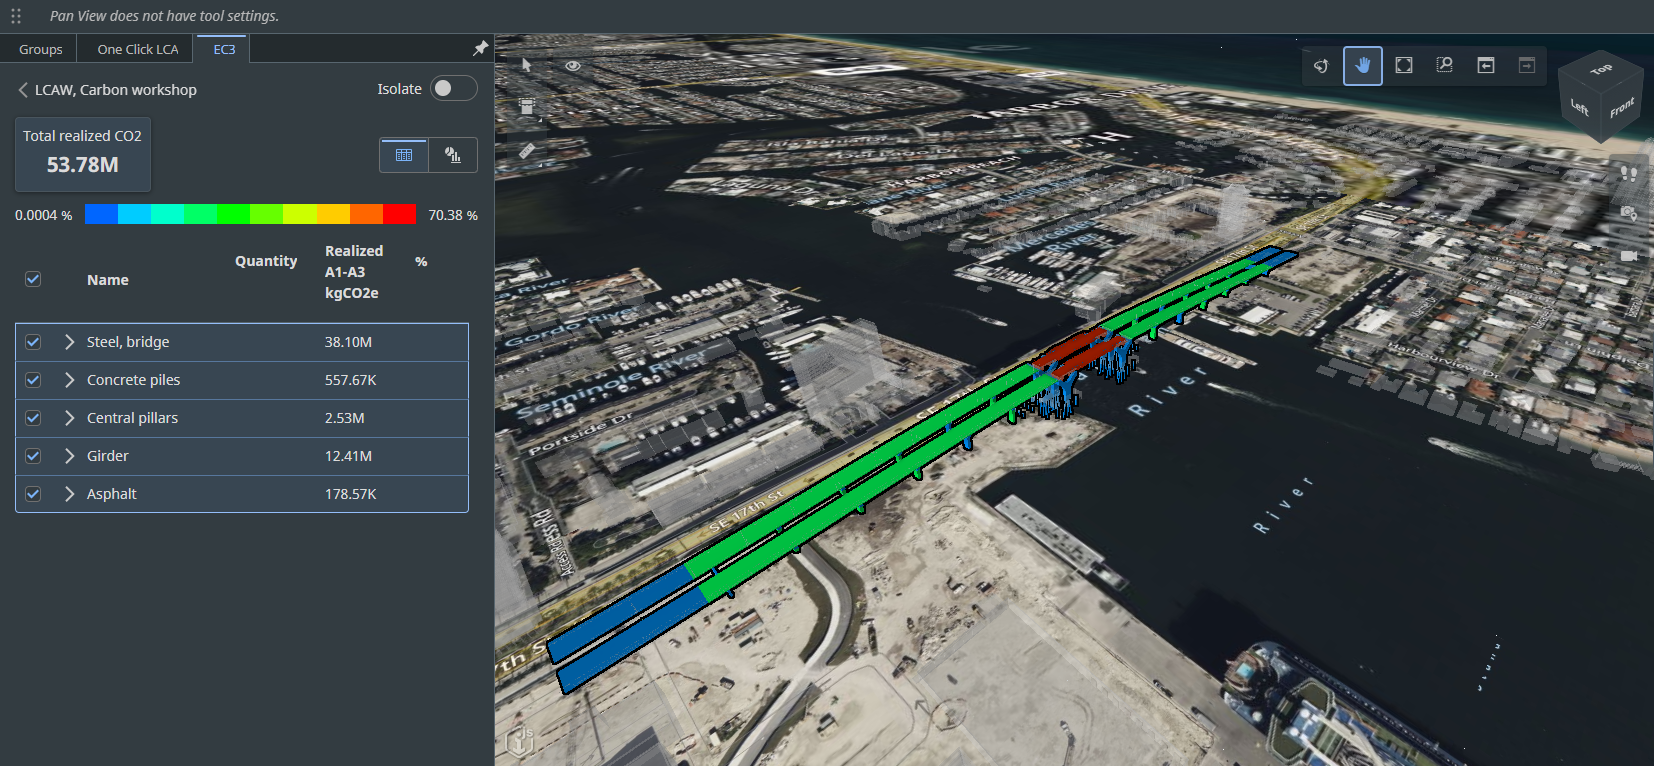Image resolution: width=1654 pixels, height=766 pixels.
Task: Open the measure ruler tool
Action: click(527, 151)
